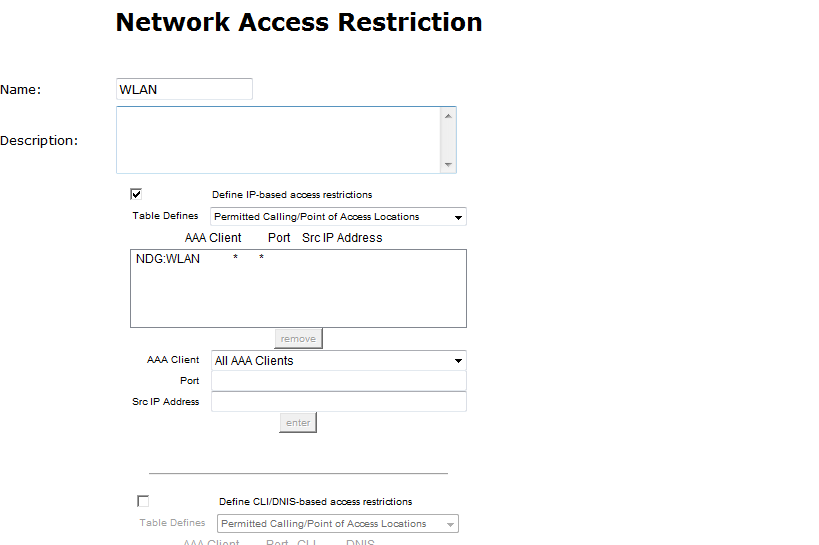Click the Define CLI/DNIS-based access restrictions label

[315, 502]
